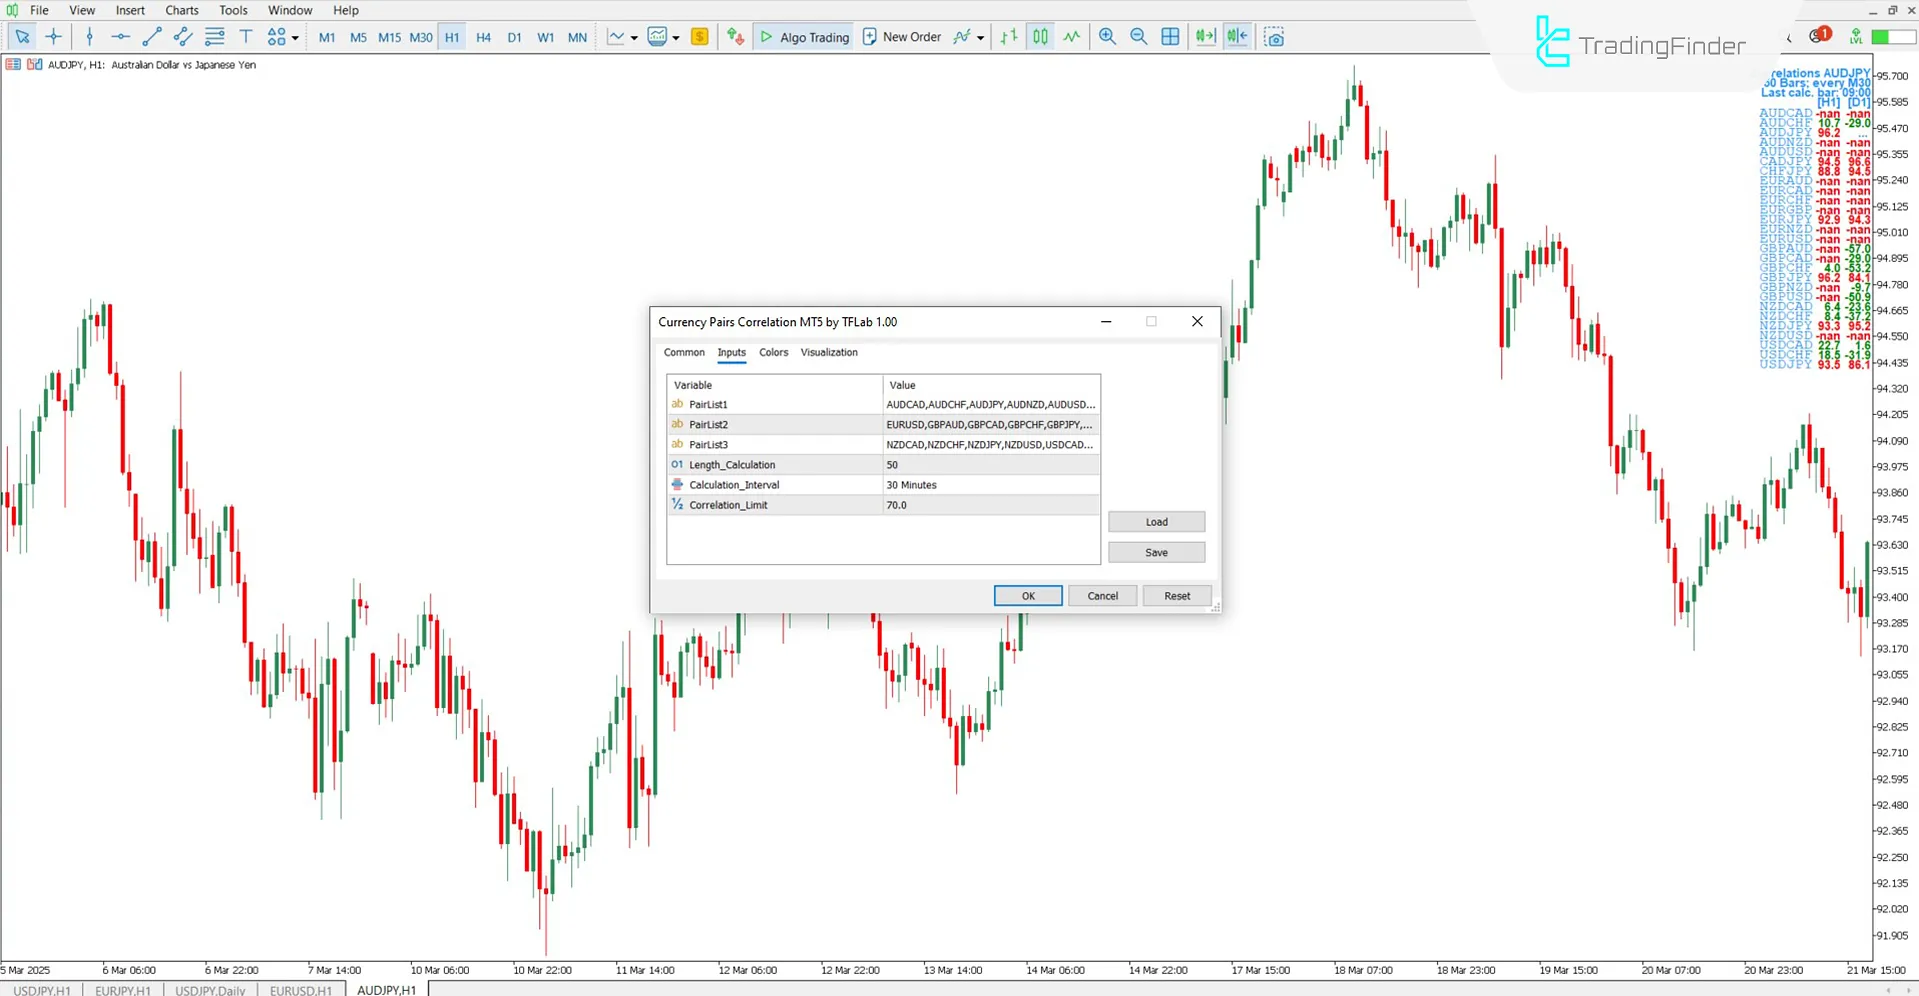The width and height of the screenshot is (1919, 996).
Task: Edit the Correlation_Limit value of 70.0
Action: [x=990, y=505]
